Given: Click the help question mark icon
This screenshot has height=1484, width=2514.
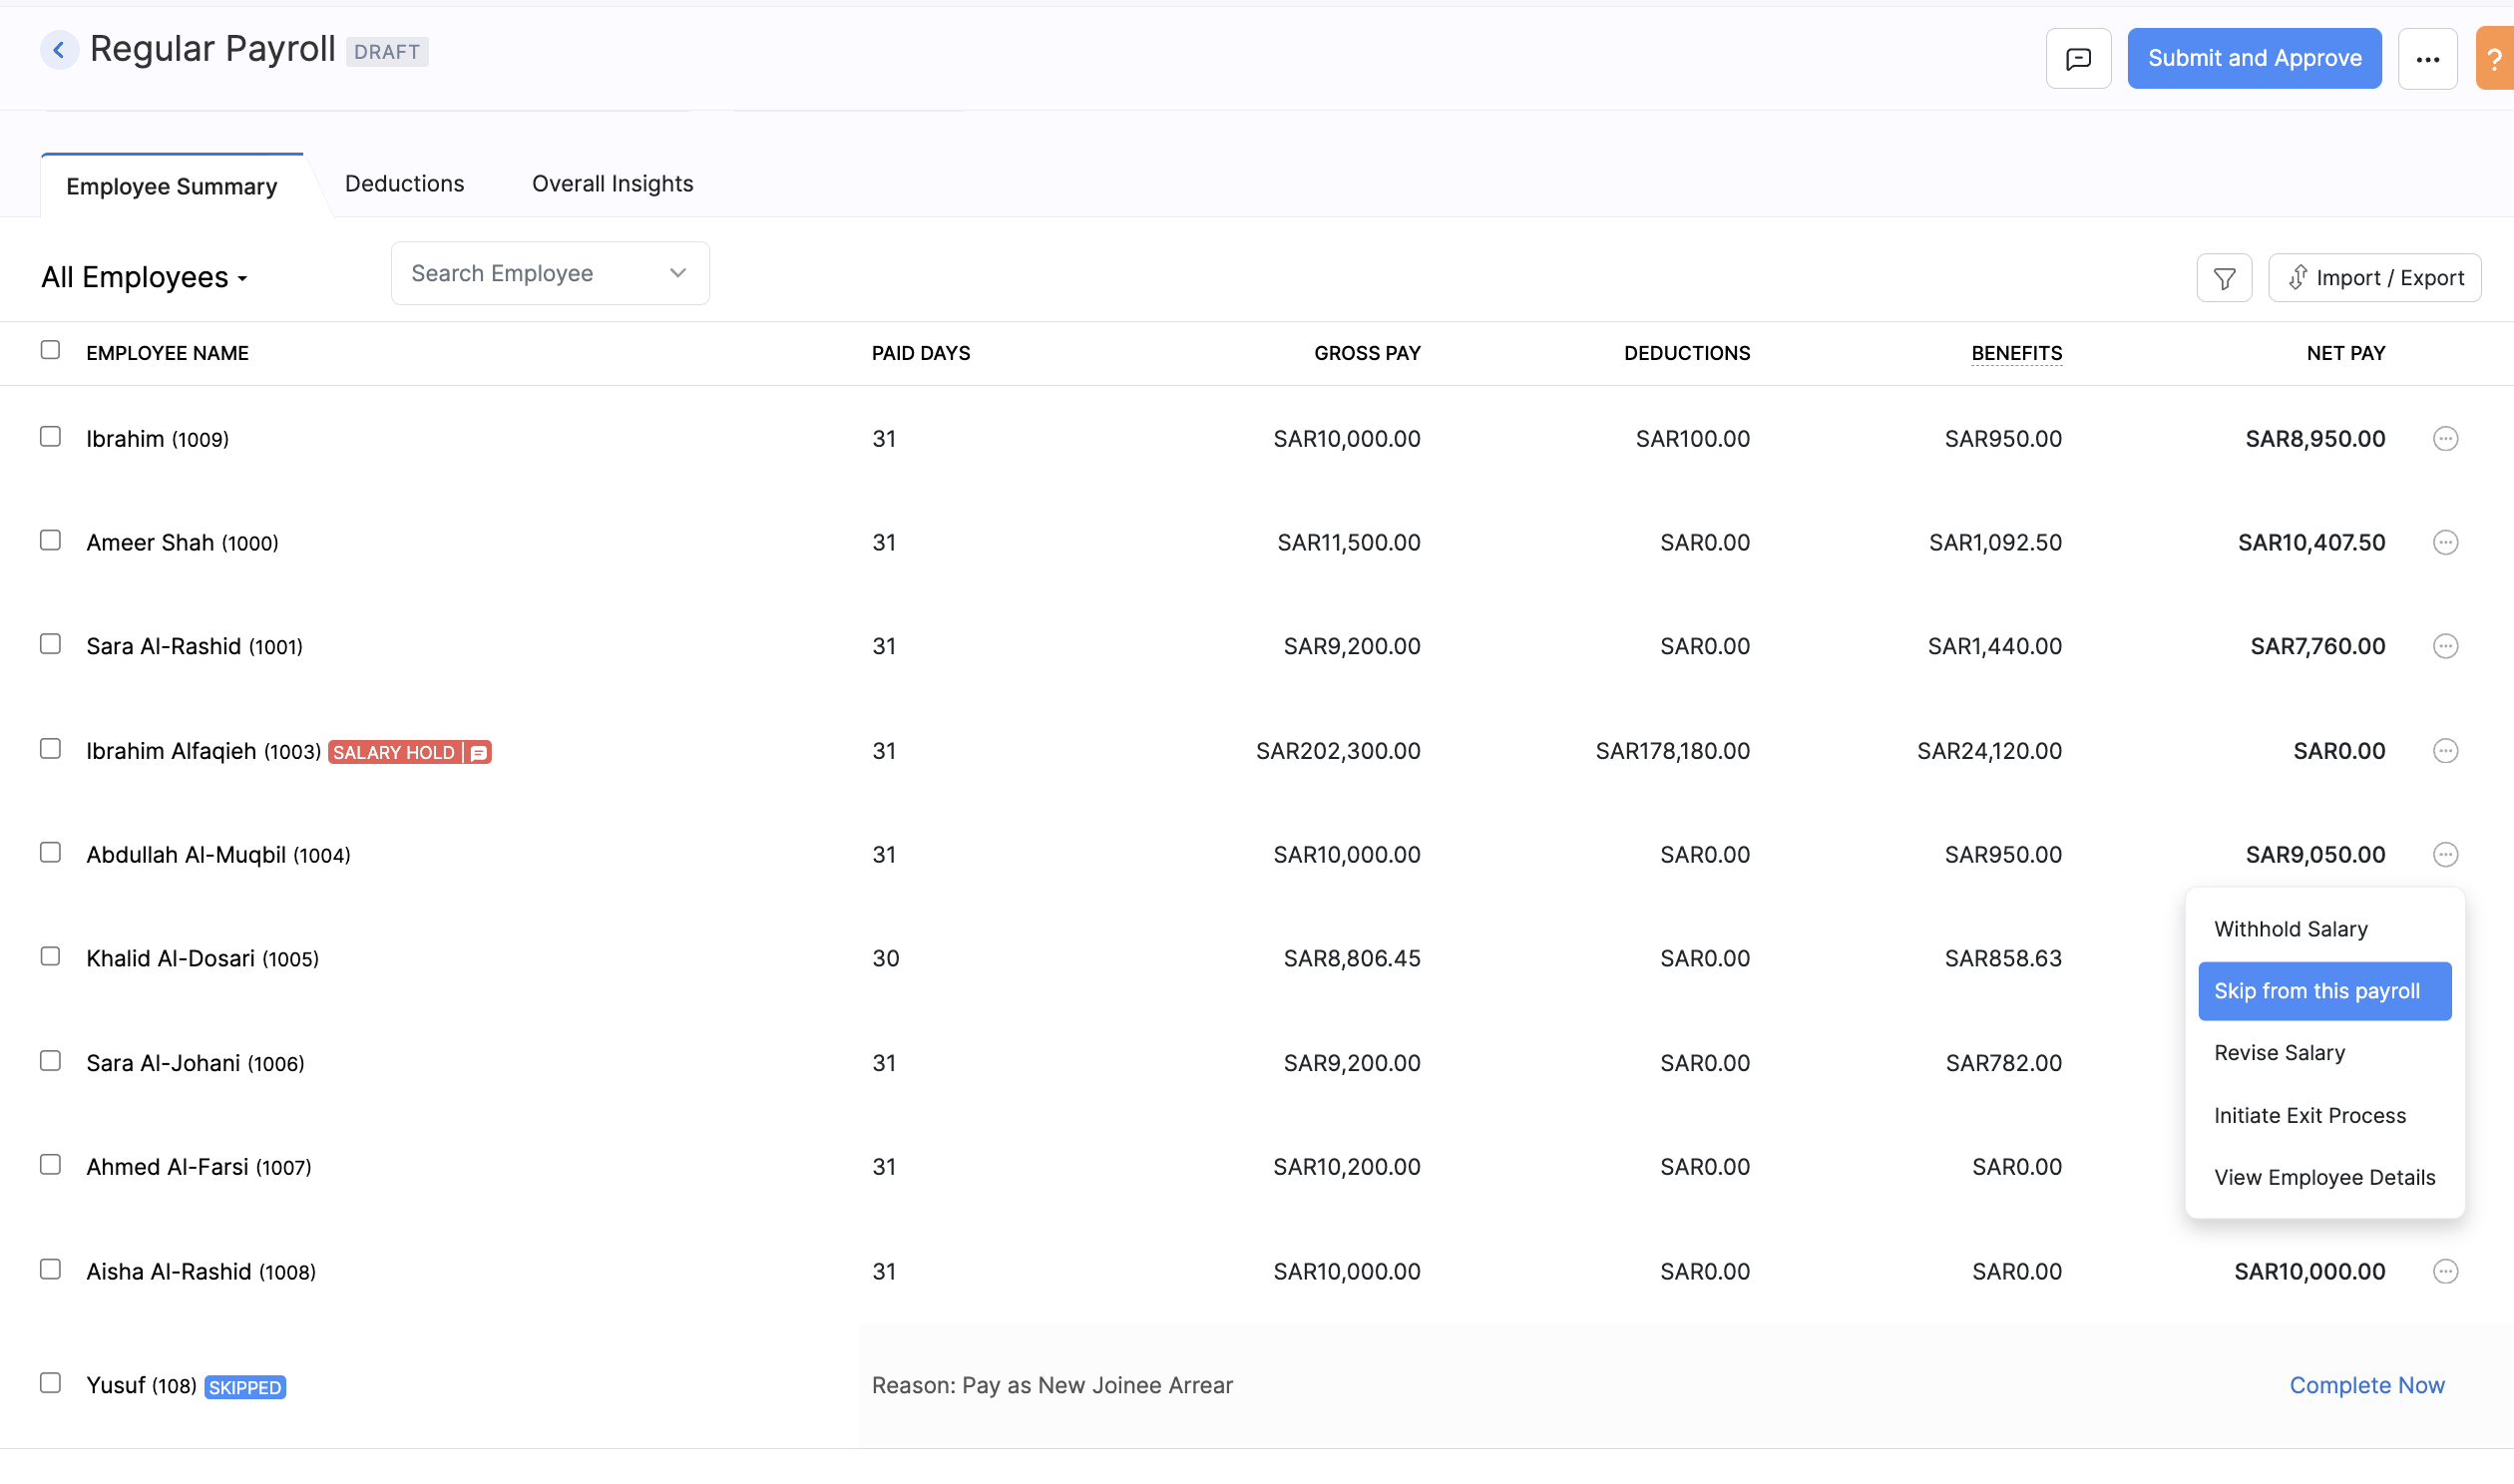Looking at the screenshot, I should (2498, 58).
